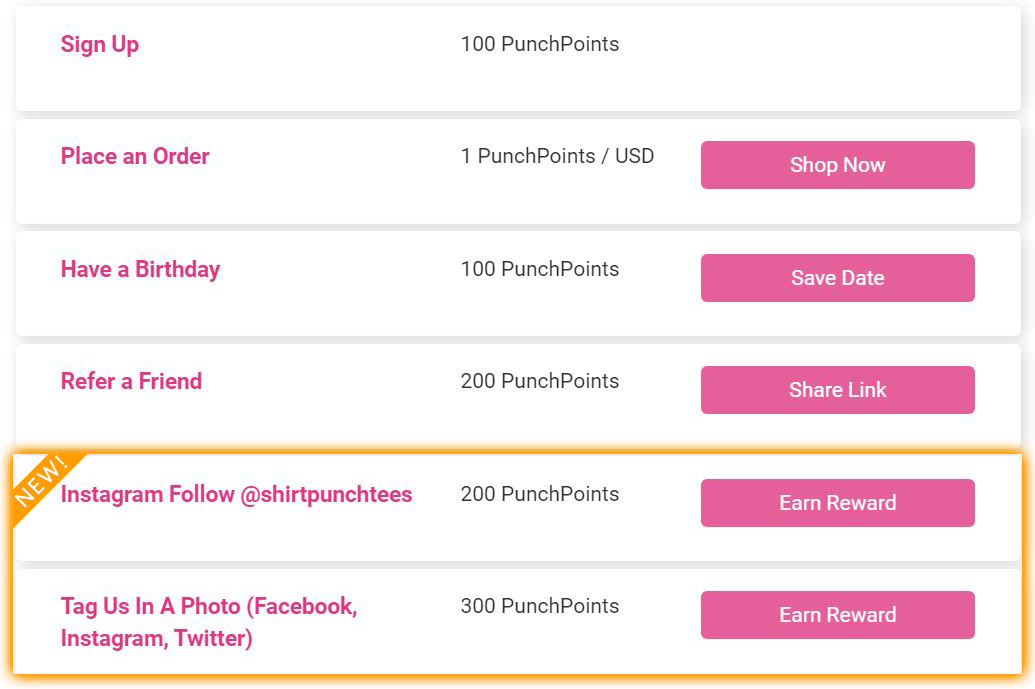1035x689 pixels.
Task: Click the Have a Birthday heading
Action: point(140,269)
